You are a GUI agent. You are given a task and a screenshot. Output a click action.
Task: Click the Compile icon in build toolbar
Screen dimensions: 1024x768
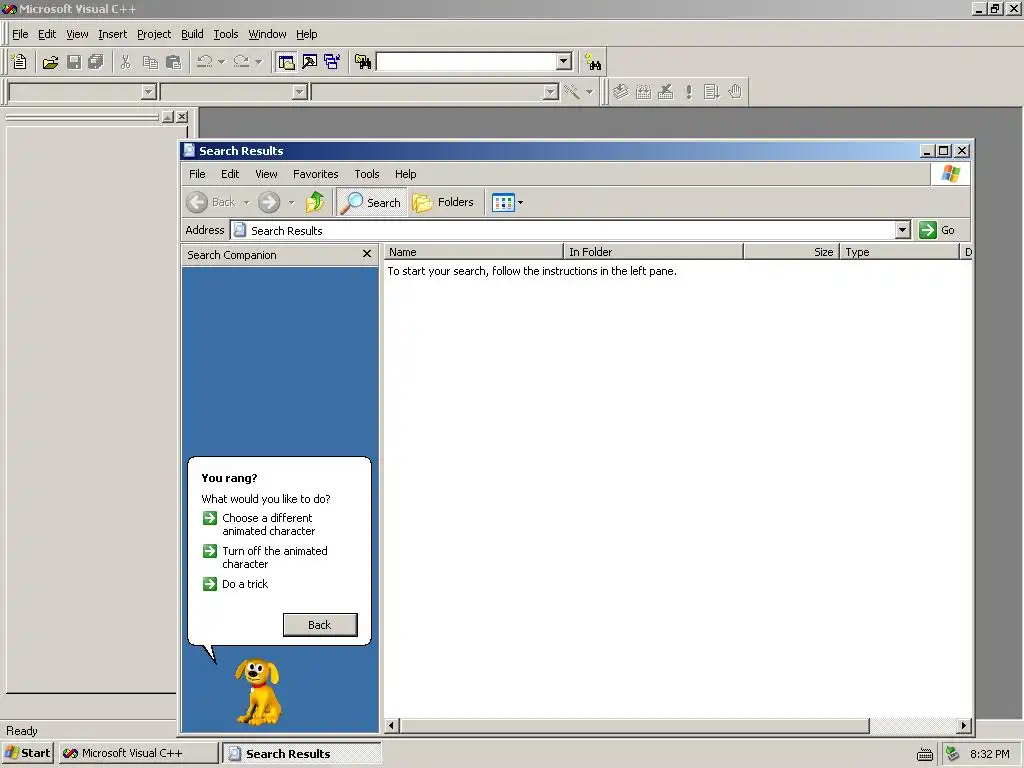[x=620, y=92]
